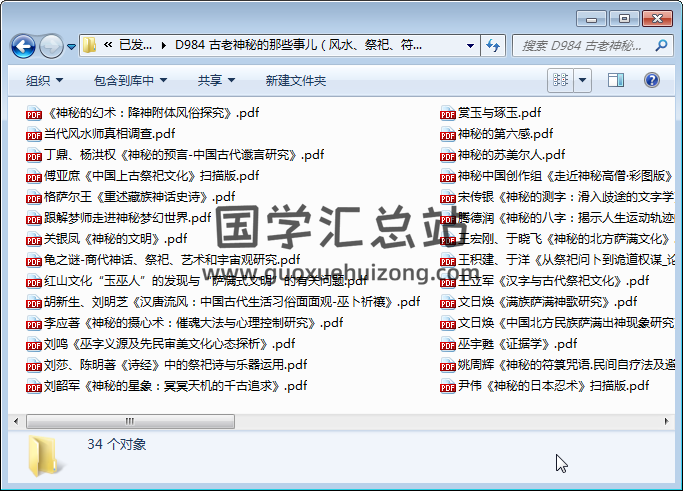Screen dimensions: 683x491
Task: Open the 包含到库中 menu
Action: (130, 81)
